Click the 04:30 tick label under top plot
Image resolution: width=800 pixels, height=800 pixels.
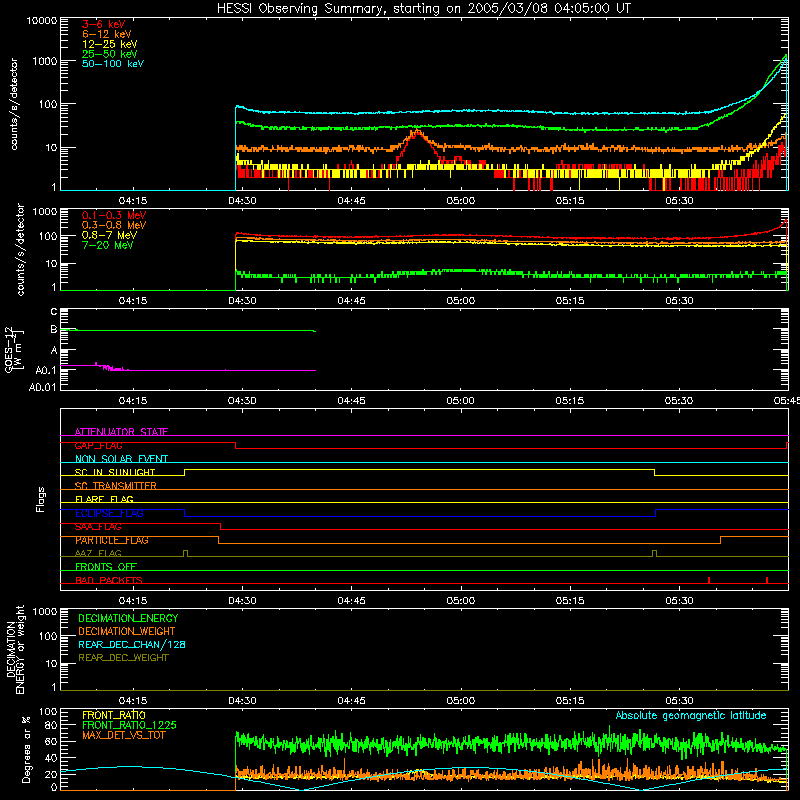(x=242, y=201)
